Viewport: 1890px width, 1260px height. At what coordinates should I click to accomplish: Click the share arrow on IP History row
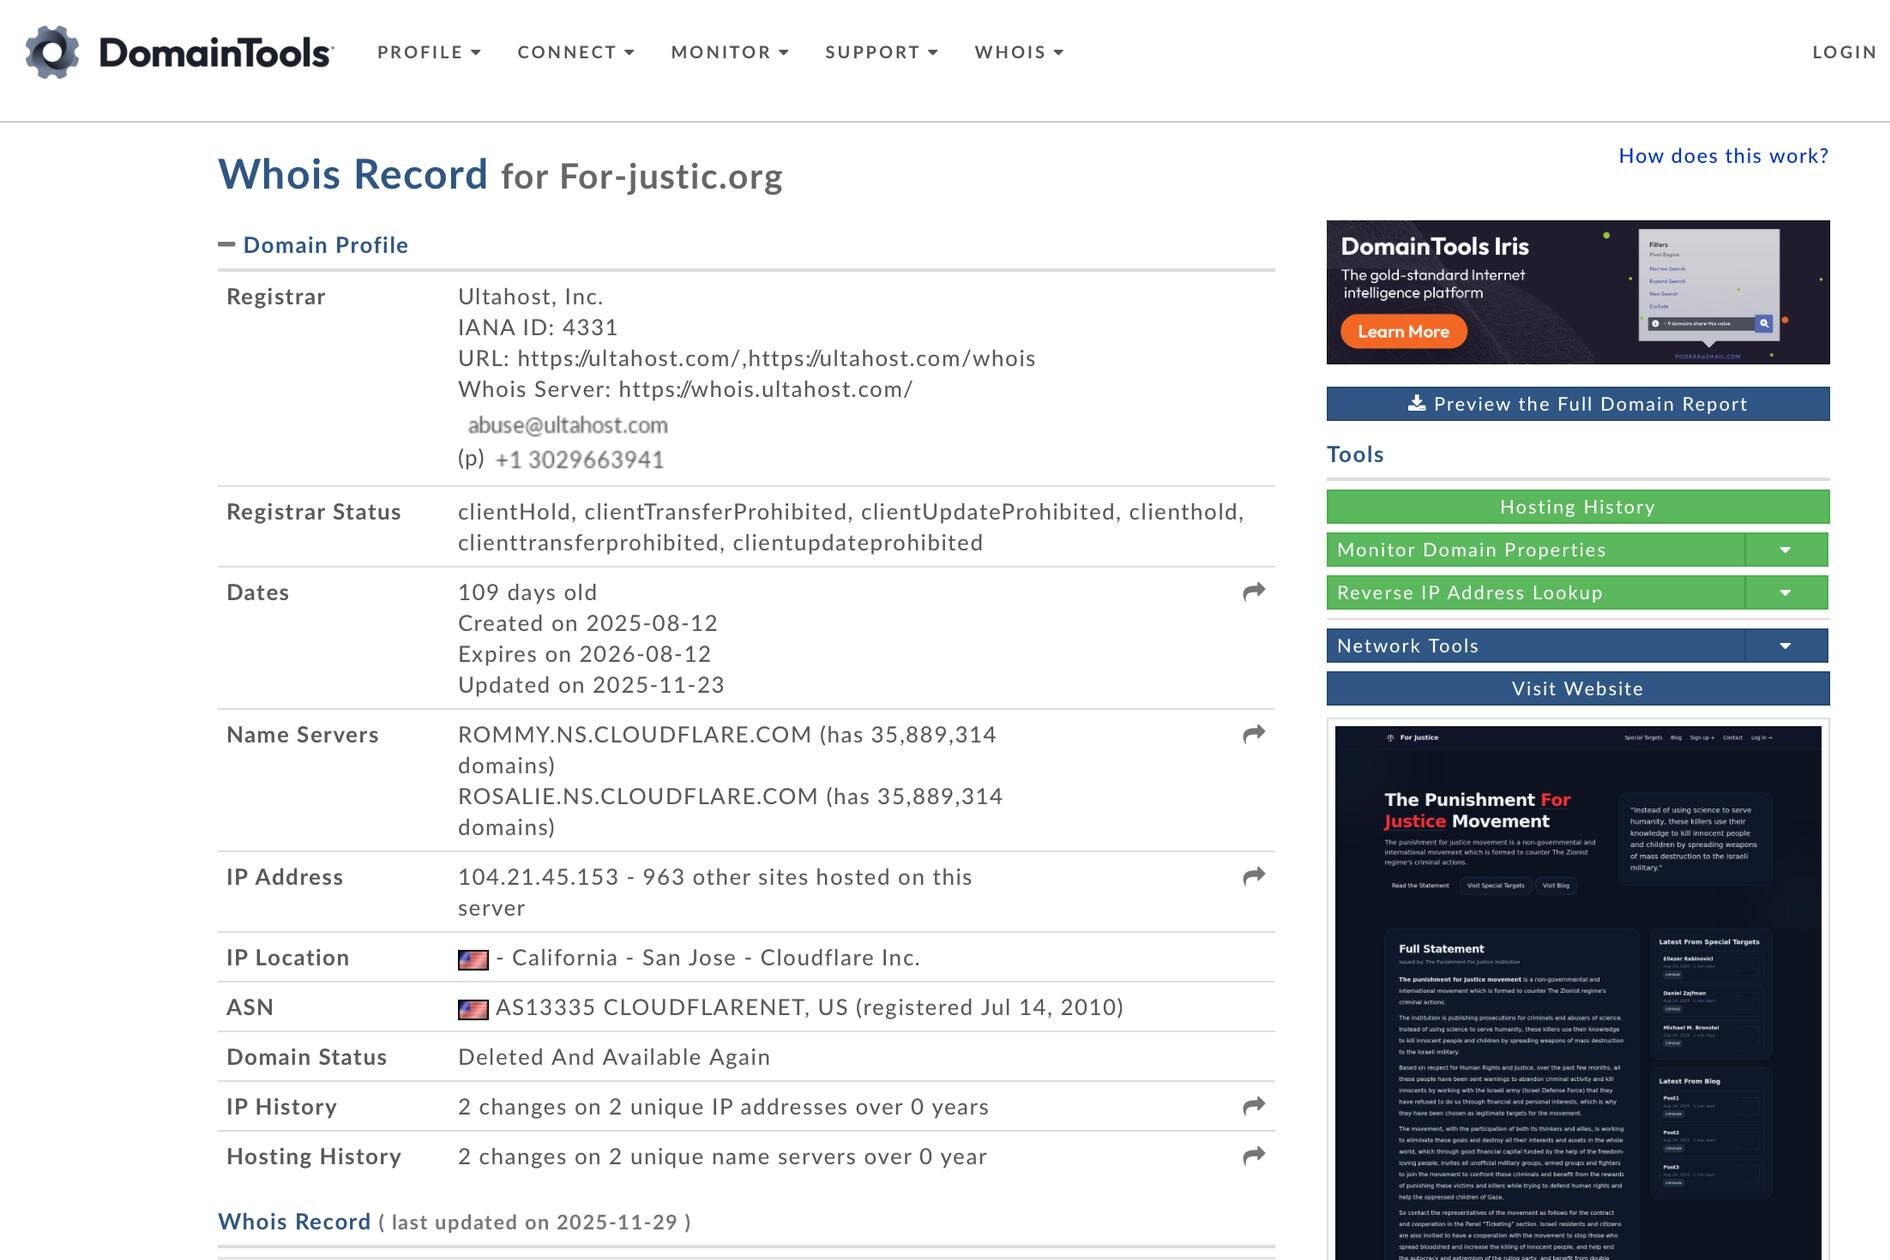(1252, 1107)
